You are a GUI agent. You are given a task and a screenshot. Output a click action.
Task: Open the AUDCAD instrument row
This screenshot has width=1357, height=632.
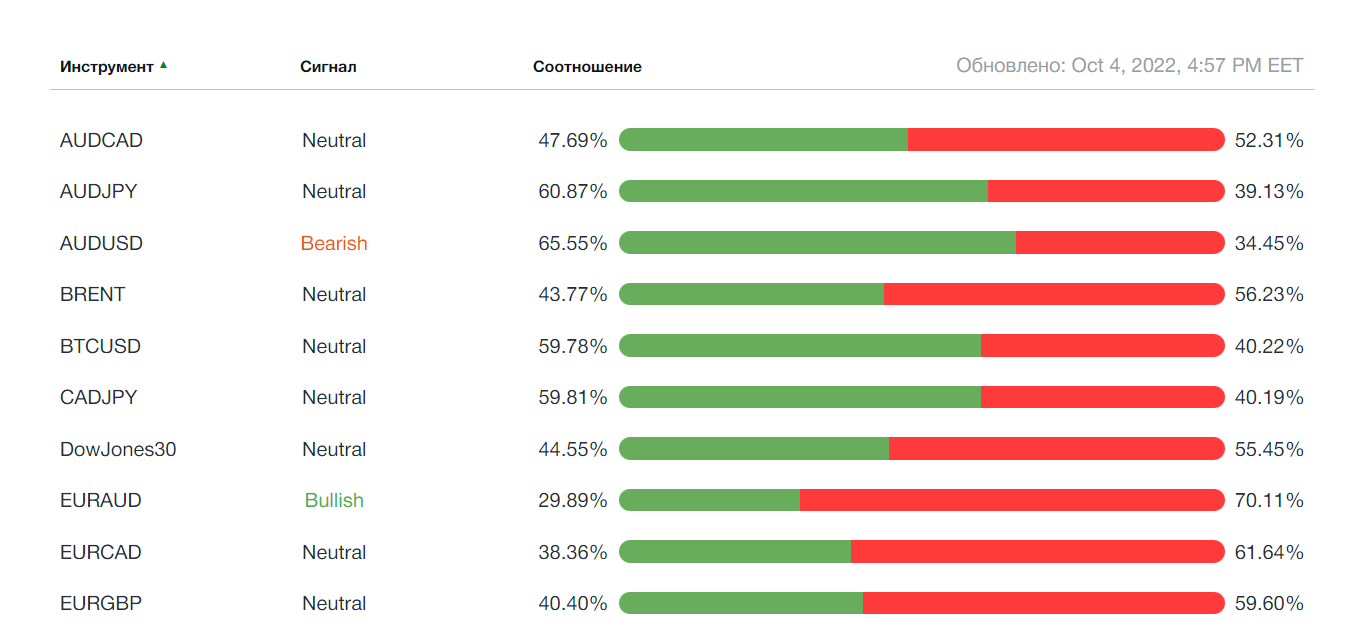[101, 141]
